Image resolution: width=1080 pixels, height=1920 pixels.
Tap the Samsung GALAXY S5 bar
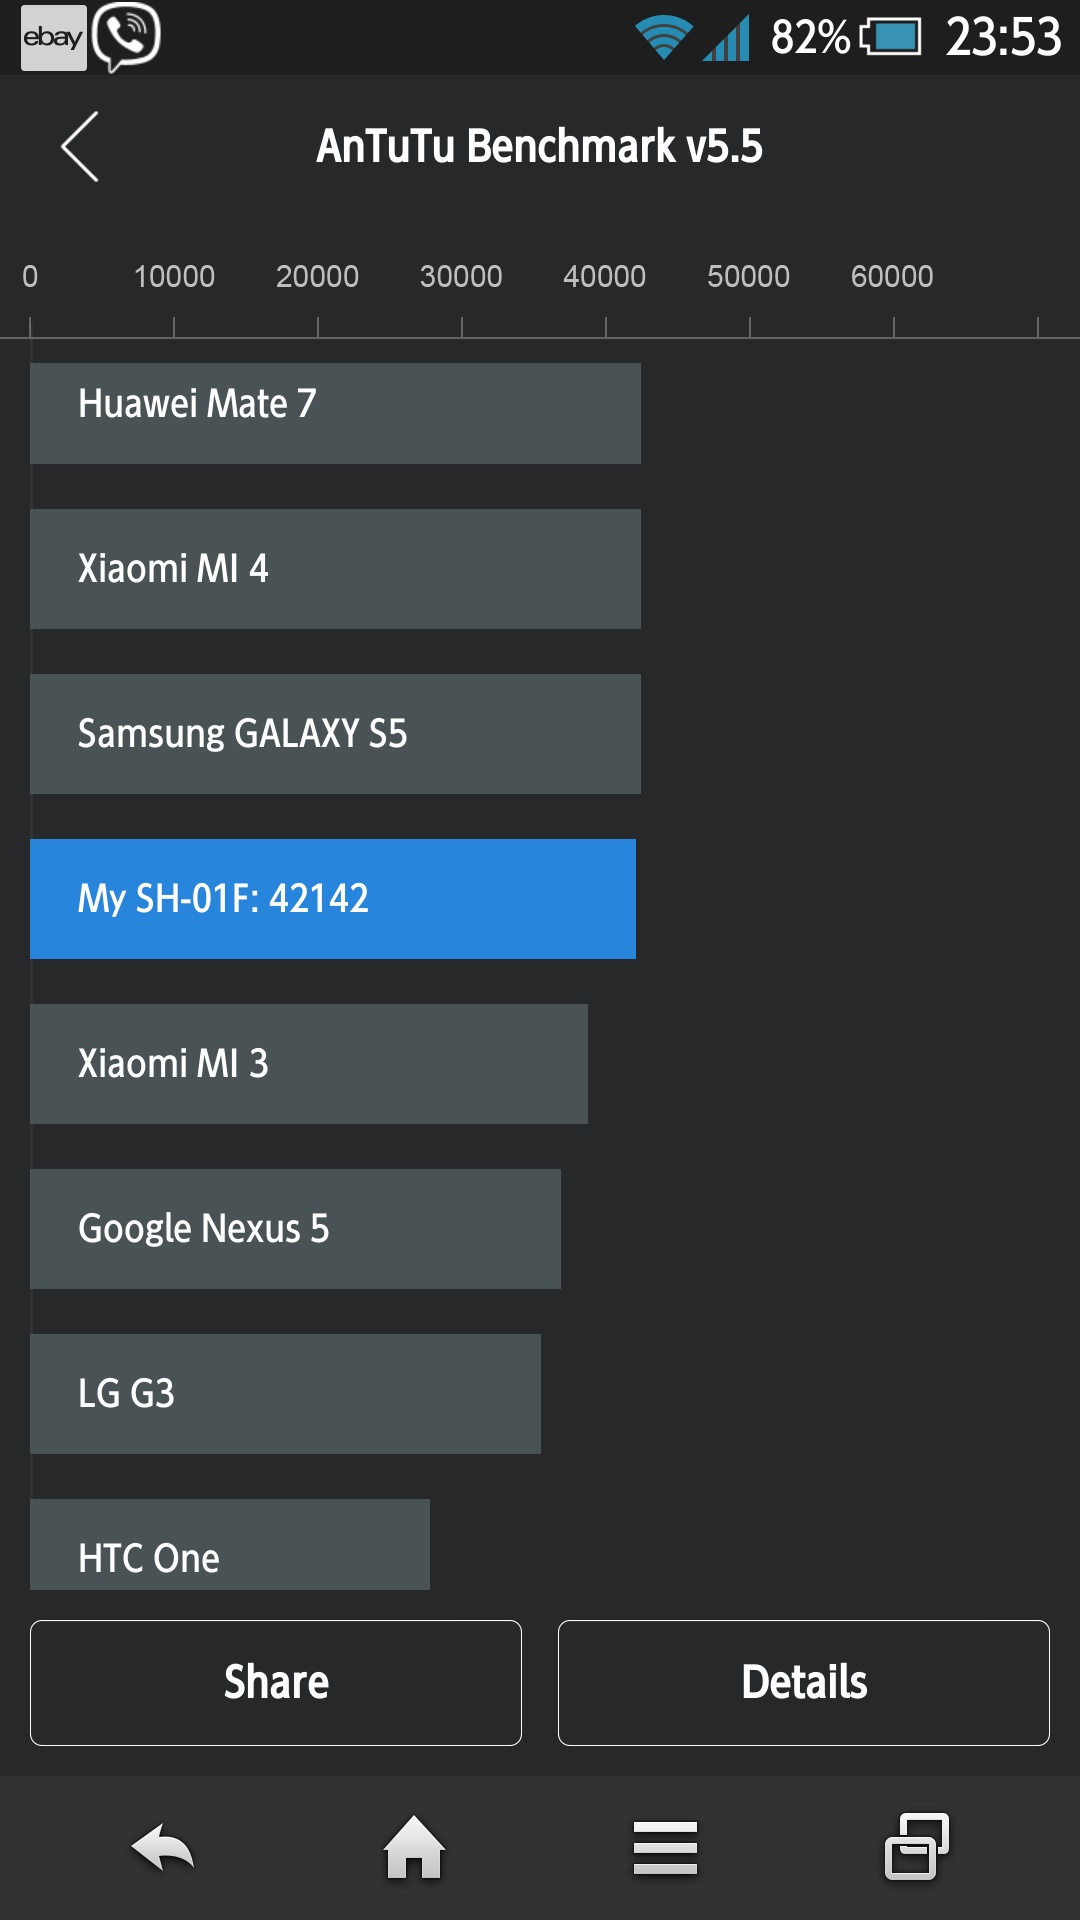click(x=335, y=734)
